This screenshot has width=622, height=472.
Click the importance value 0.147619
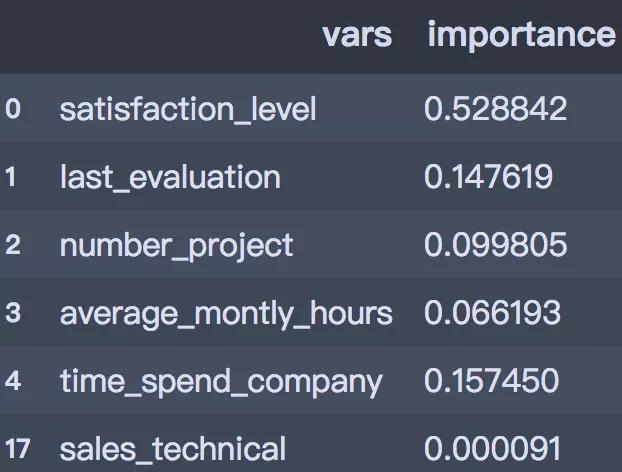(x=488, y=177)
